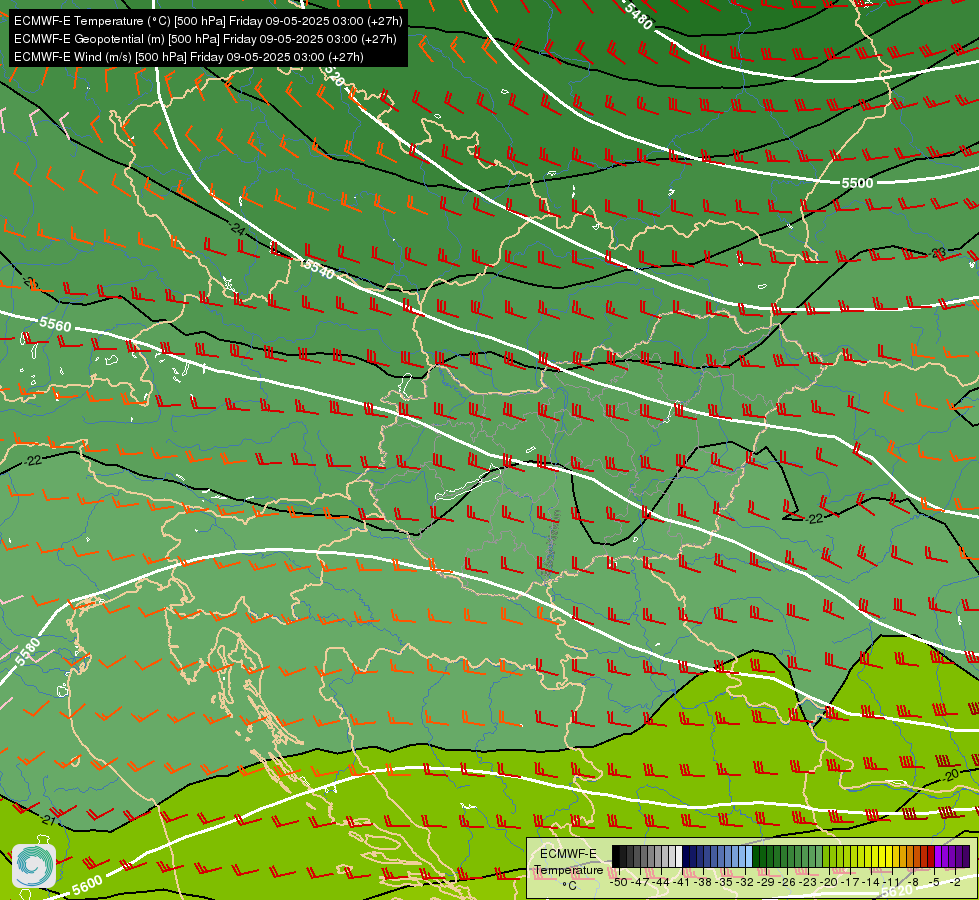Click the -26 value on the legend scale
This screenshot has width=979, height=900.
click(x=787, y=883)
